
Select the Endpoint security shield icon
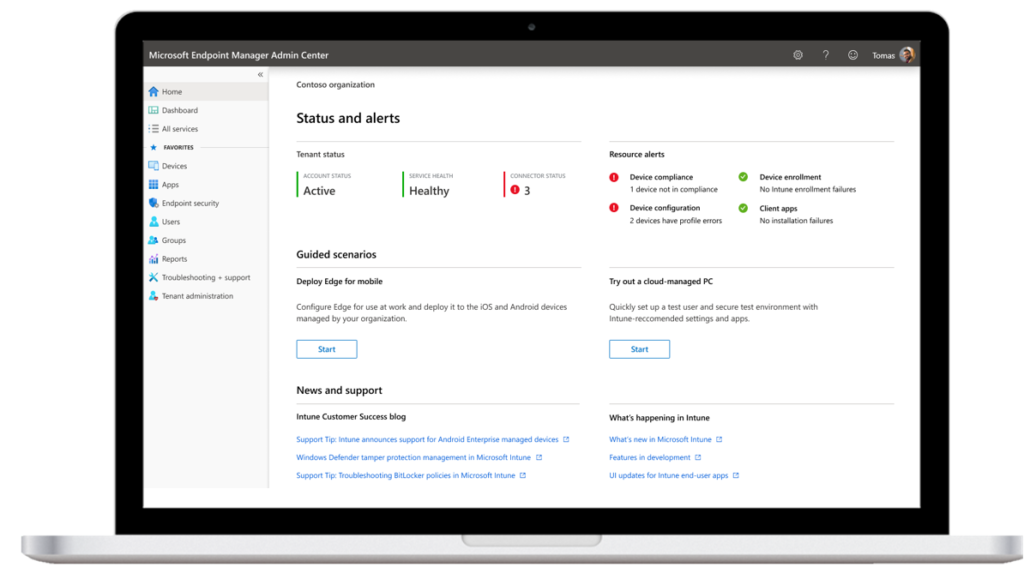coord(153,203)
